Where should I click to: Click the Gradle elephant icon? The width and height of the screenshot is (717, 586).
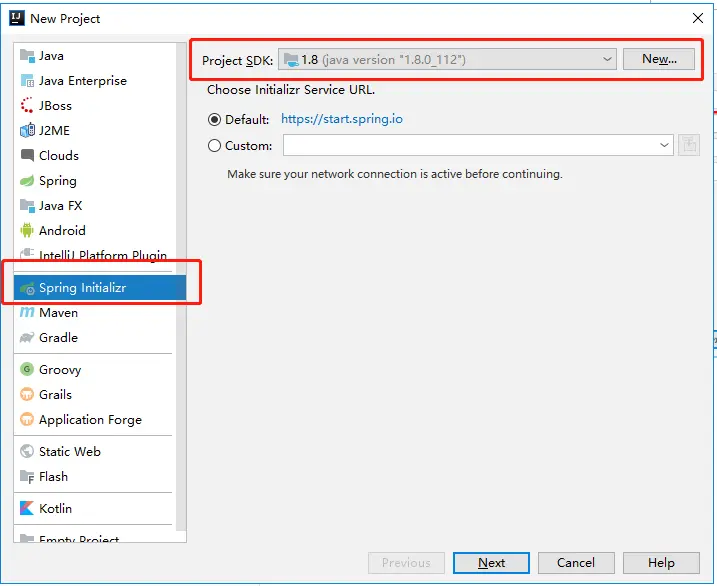tap(27, 338)
